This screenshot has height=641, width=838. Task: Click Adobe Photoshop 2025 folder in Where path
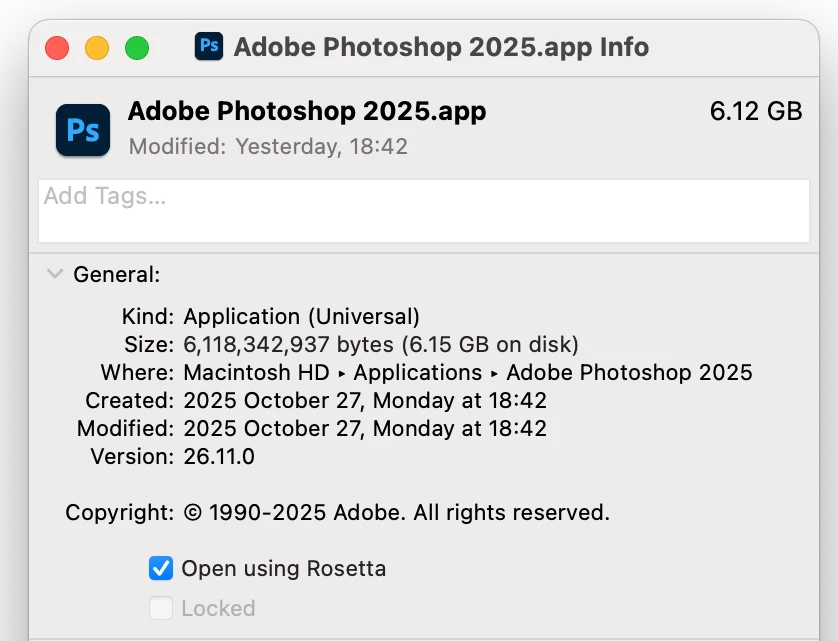(x=629, y=373)
